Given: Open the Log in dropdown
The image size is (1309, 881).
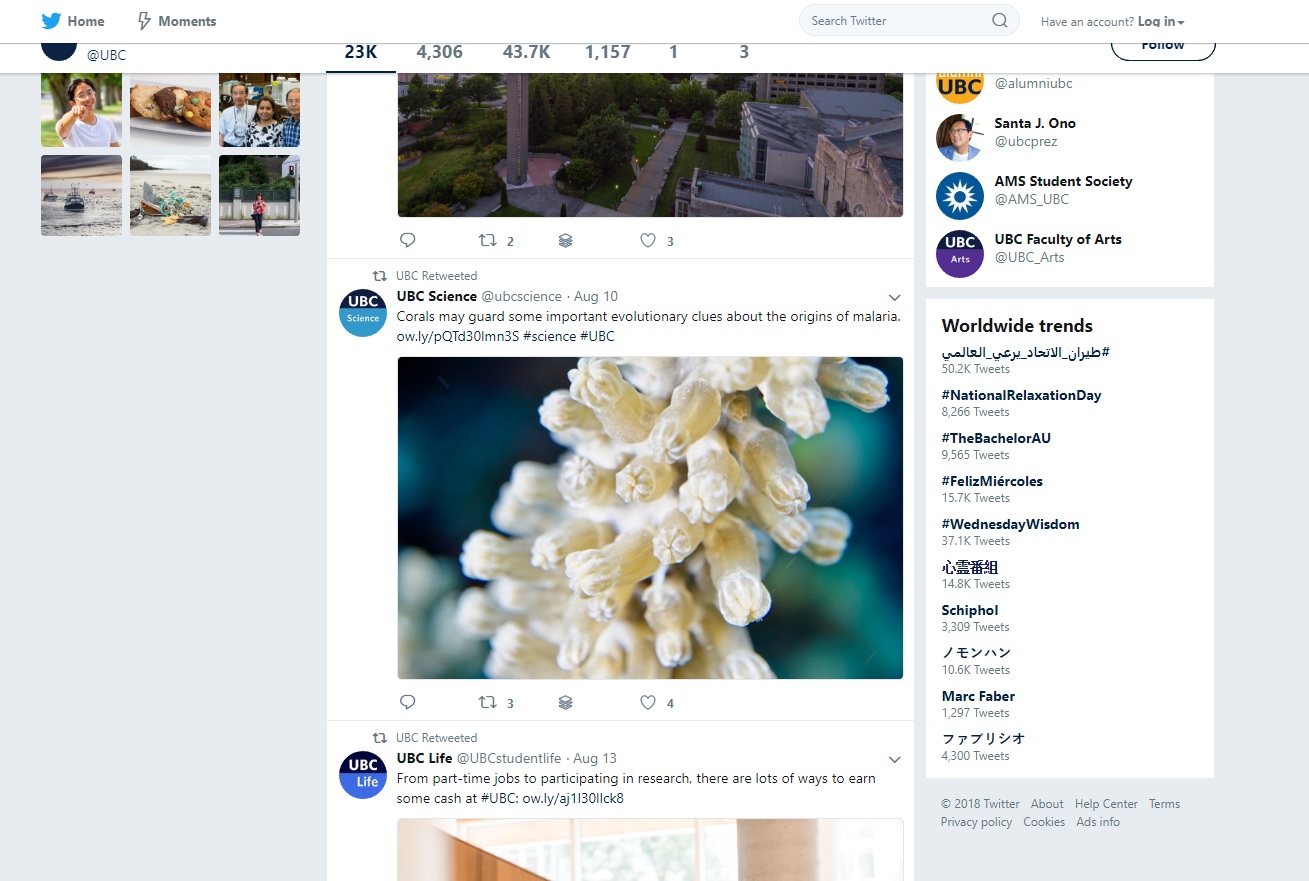Looking at the screenshot, I should pyautogui.click(x=1161, y=21).
